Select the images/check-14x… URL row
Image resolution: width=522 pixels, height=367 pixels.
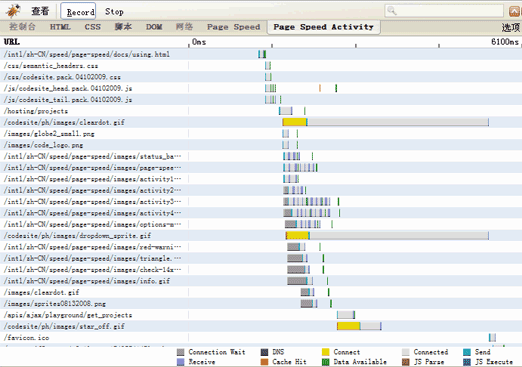tap(261, 270)
